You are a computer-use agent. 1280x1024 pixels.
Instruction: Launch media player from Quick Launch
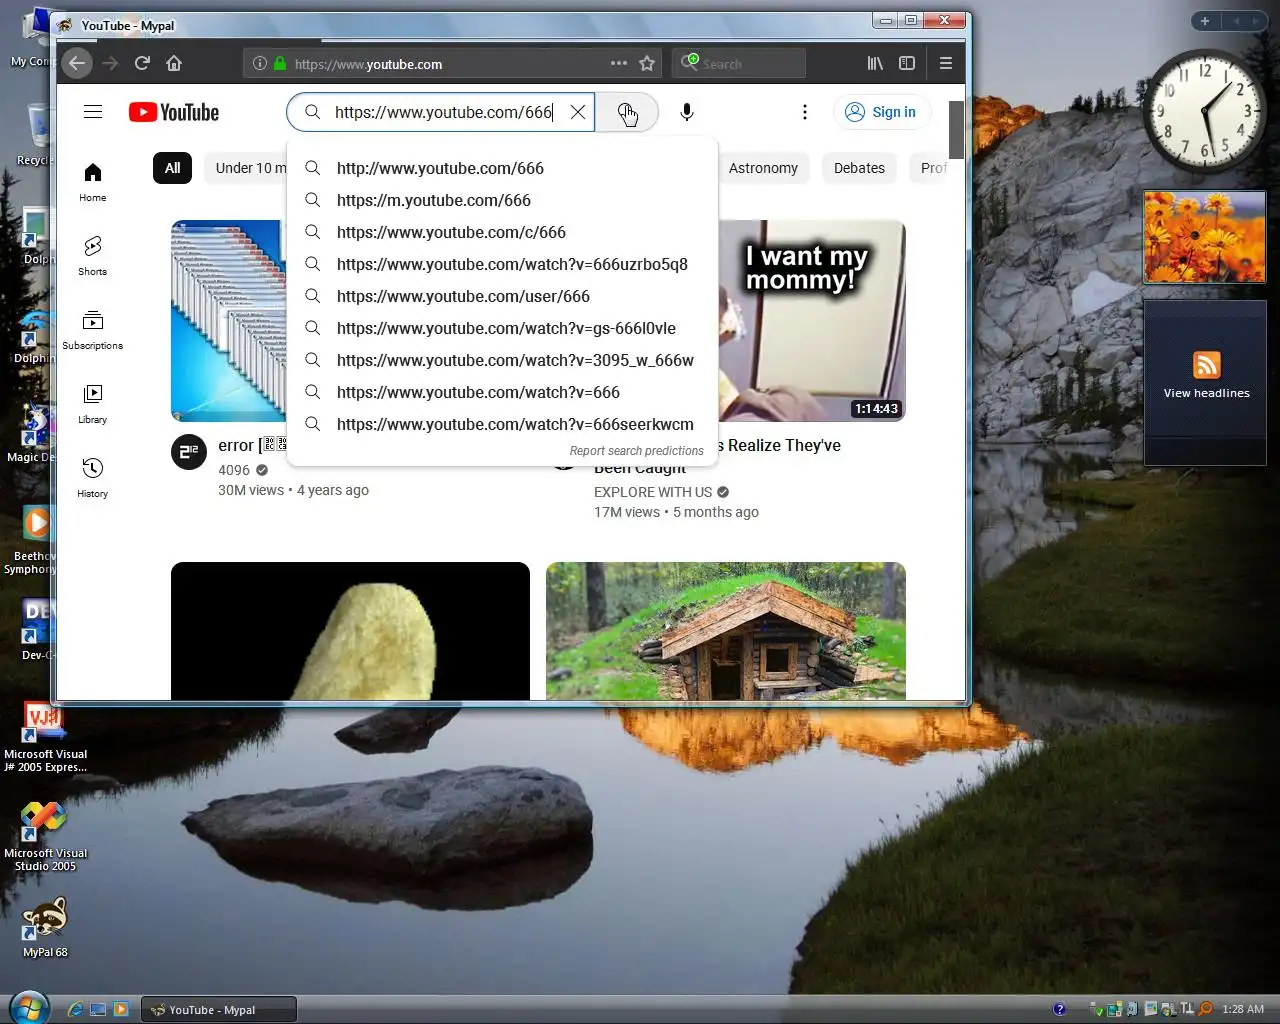click(121, 1009)
